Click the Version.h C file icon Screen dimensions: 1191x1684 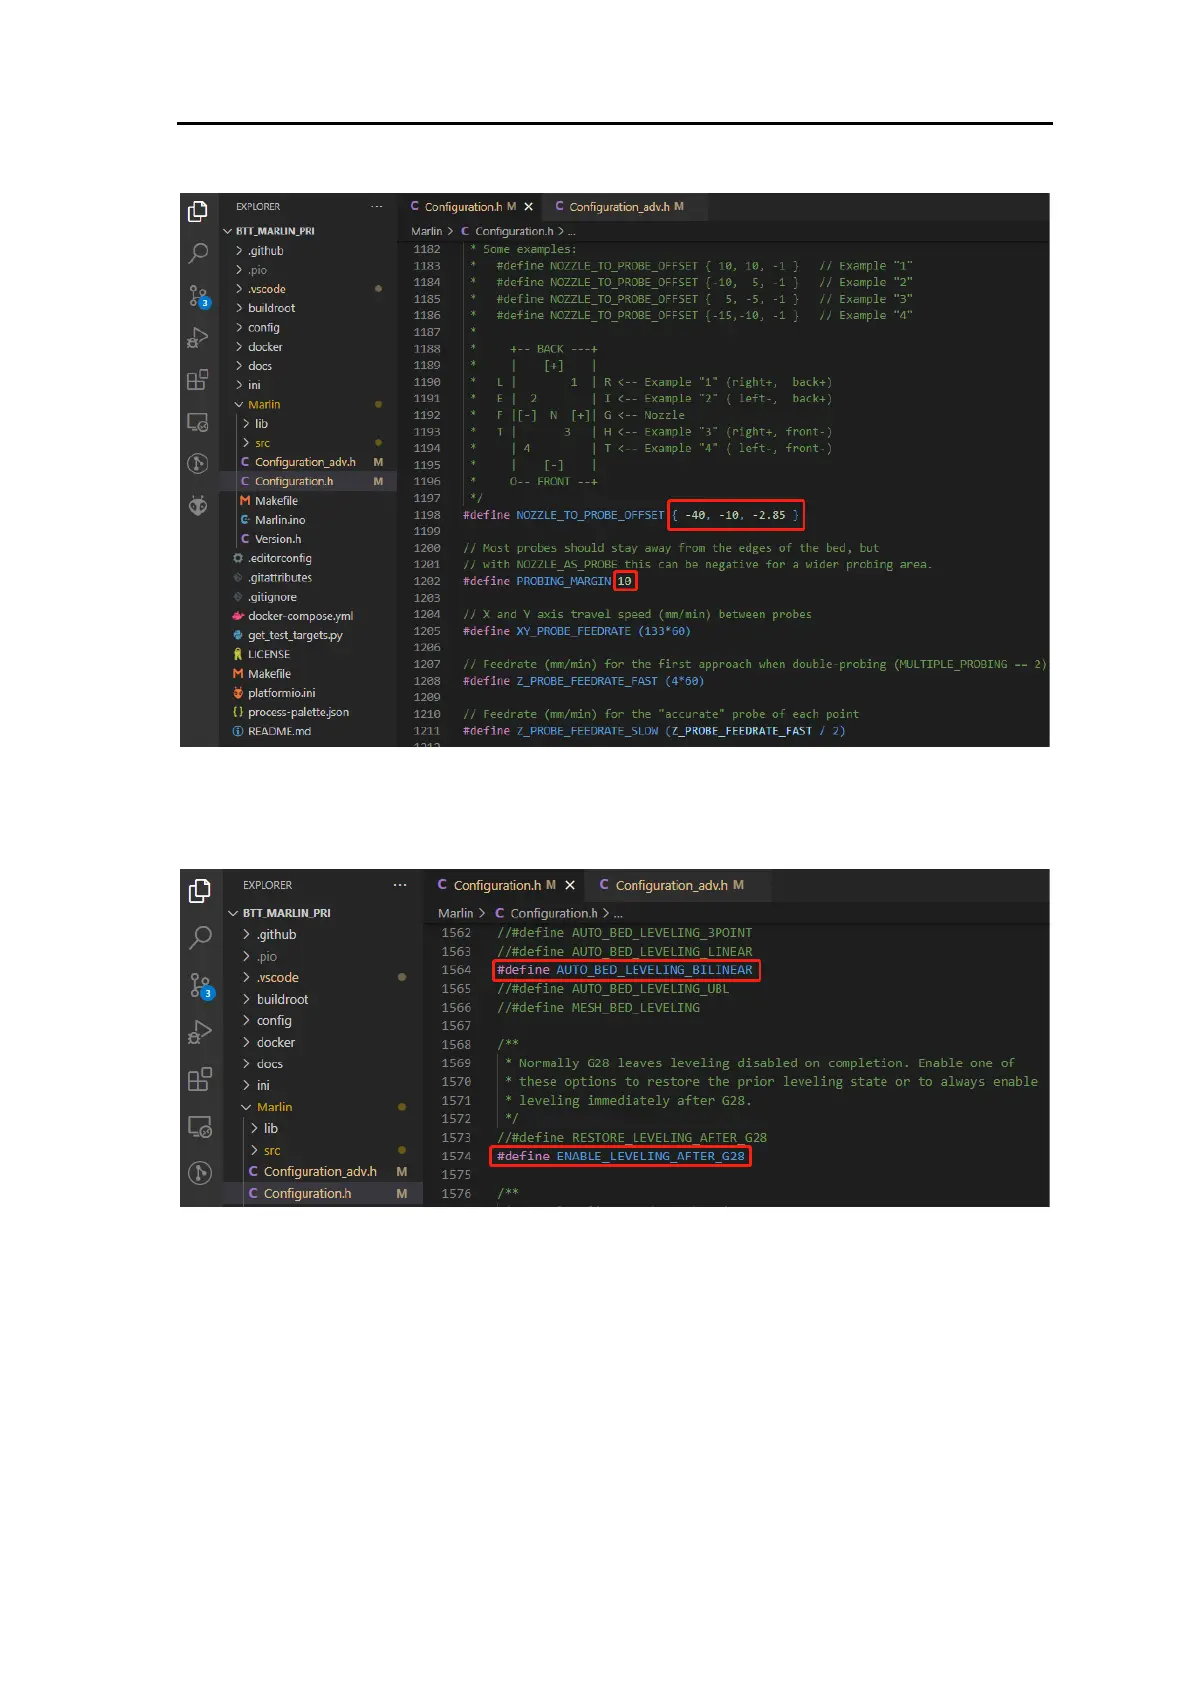[x=245, y=539]
